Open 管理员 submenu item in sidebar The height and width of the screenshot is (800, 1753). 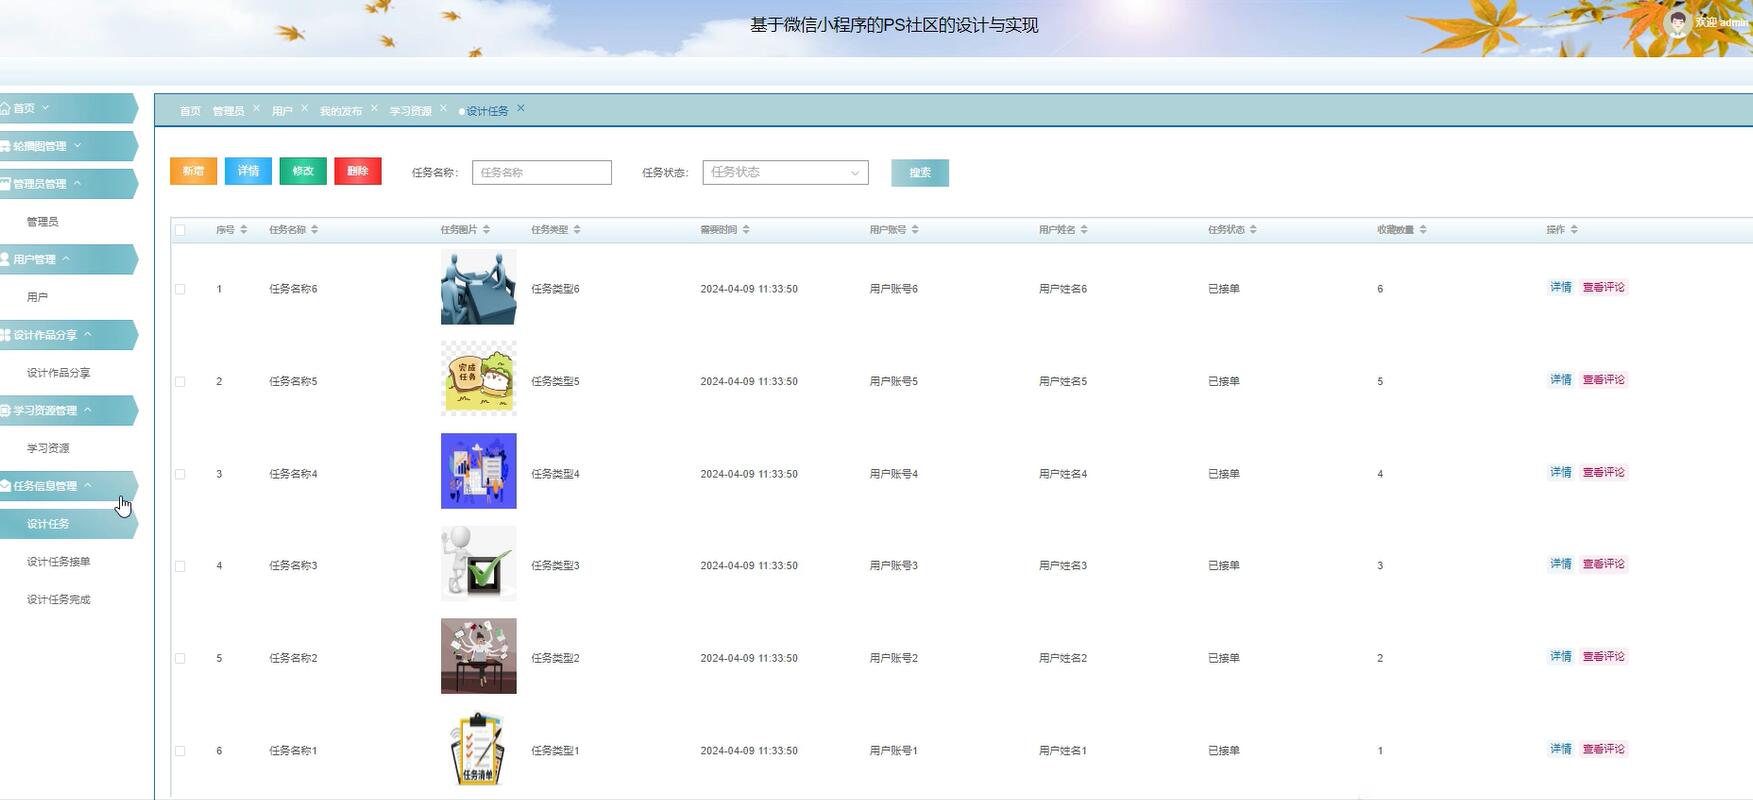click(x=42, y=222)
